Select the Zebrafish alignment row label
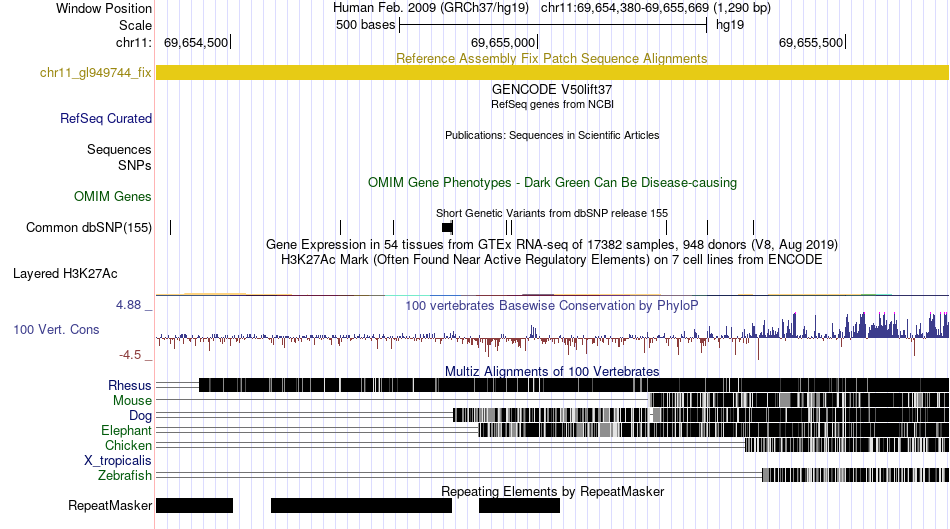 [125, 475]
